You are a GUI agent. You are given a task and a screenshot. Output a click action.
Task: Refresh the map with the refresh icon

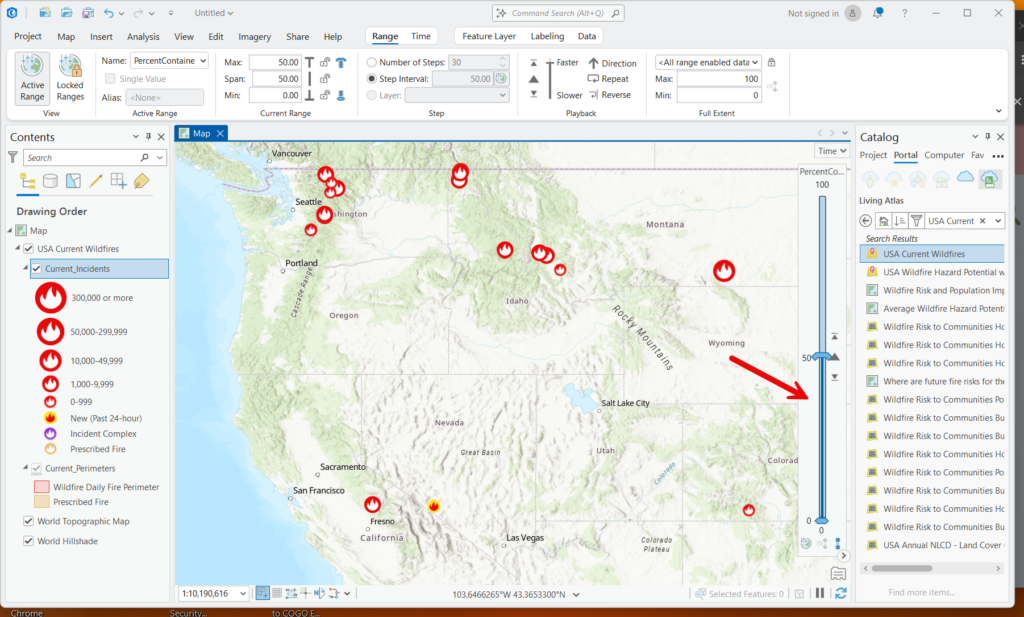pyautogui.click(x=840, y=593)
